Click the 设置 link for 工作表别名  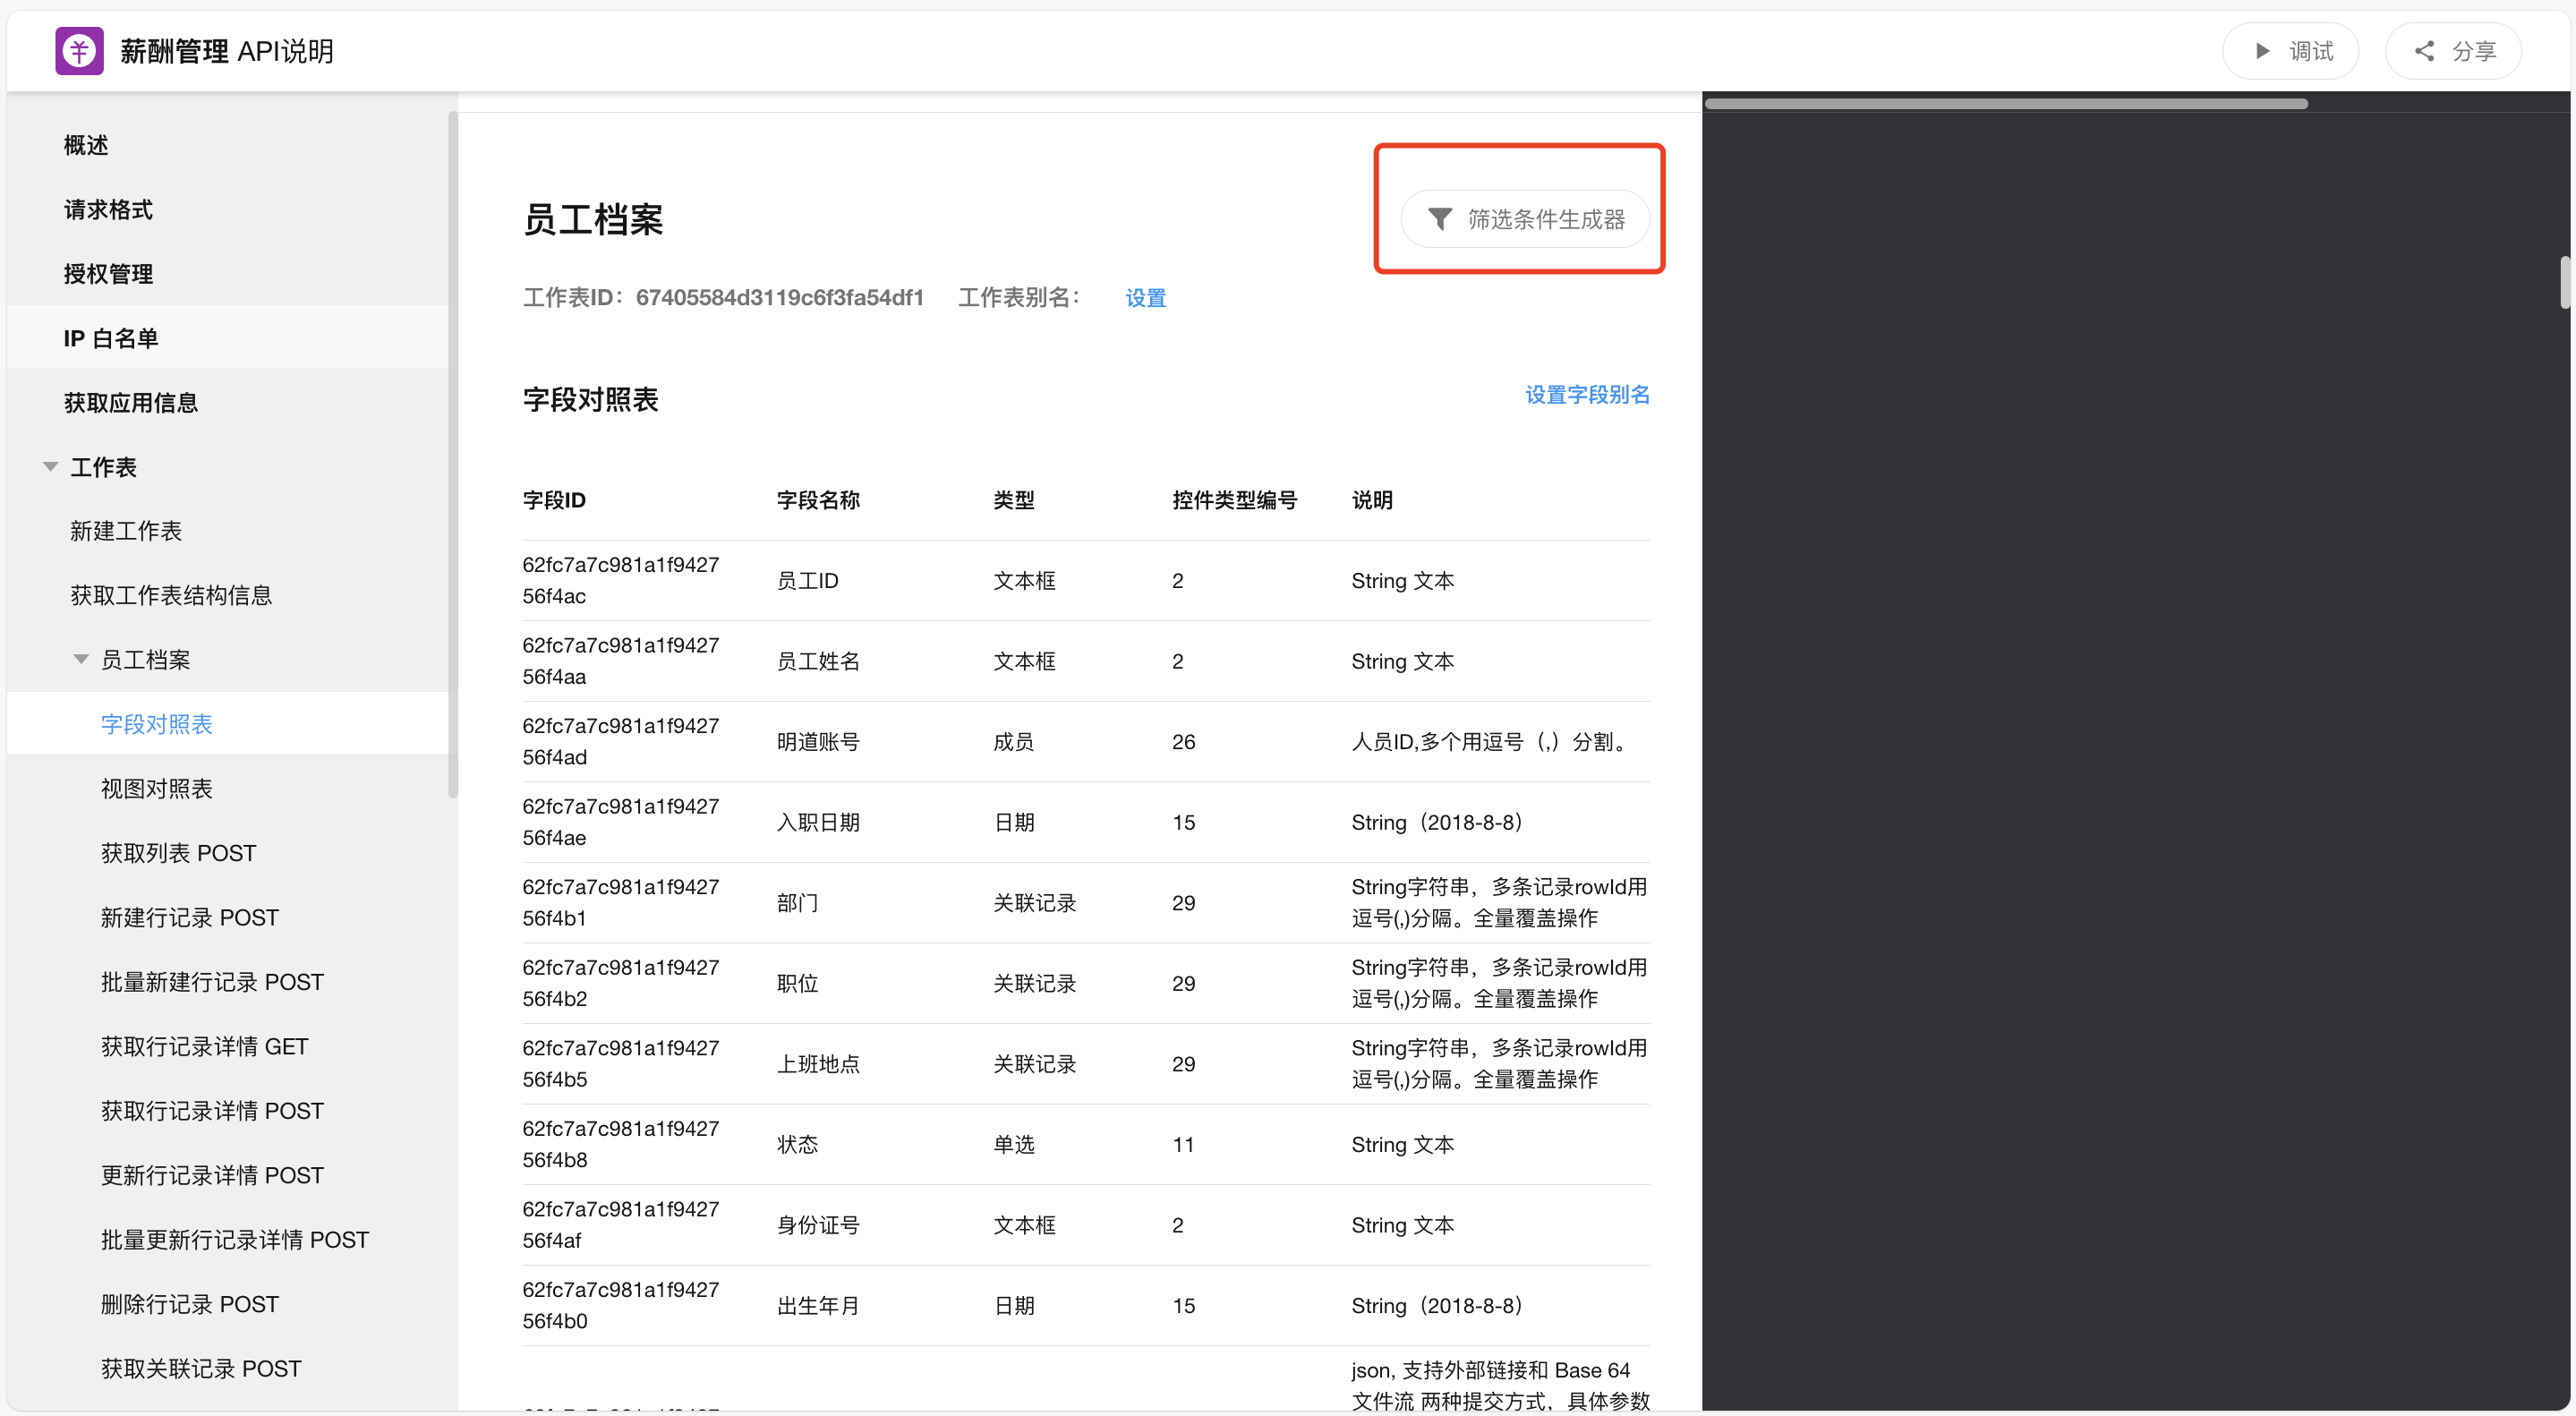point(1145,298)
